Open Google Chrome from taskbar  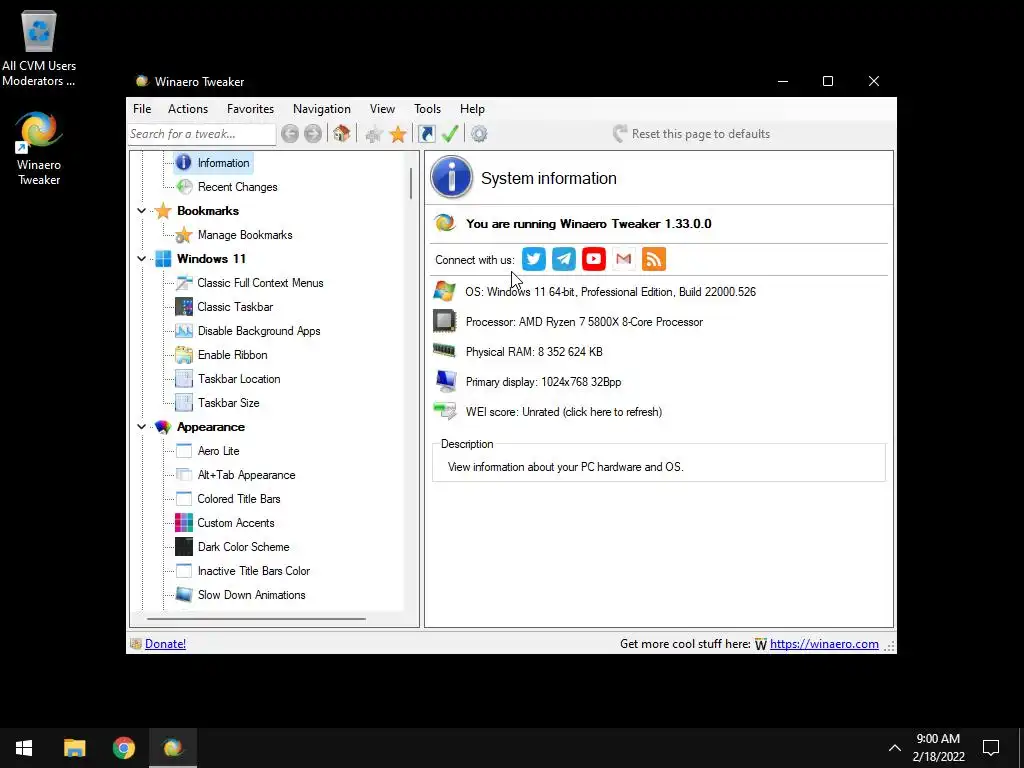(x=124, y=748)
